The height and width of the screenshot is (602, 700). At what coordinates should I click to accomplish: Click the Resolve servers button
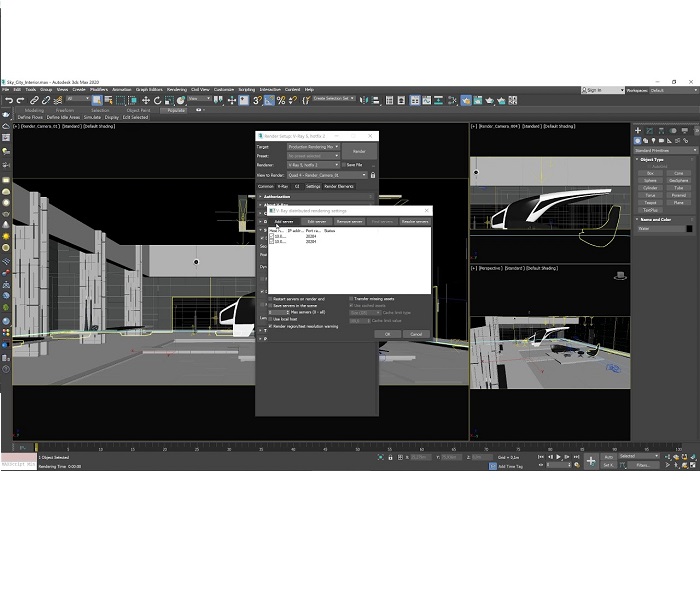point(415,222)
